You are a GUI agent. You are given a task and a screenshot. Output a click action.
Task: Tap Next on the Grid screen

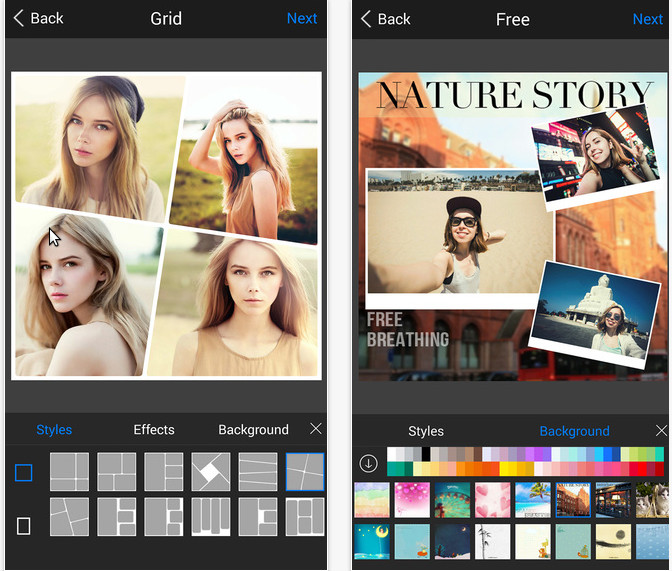point(302,18)
